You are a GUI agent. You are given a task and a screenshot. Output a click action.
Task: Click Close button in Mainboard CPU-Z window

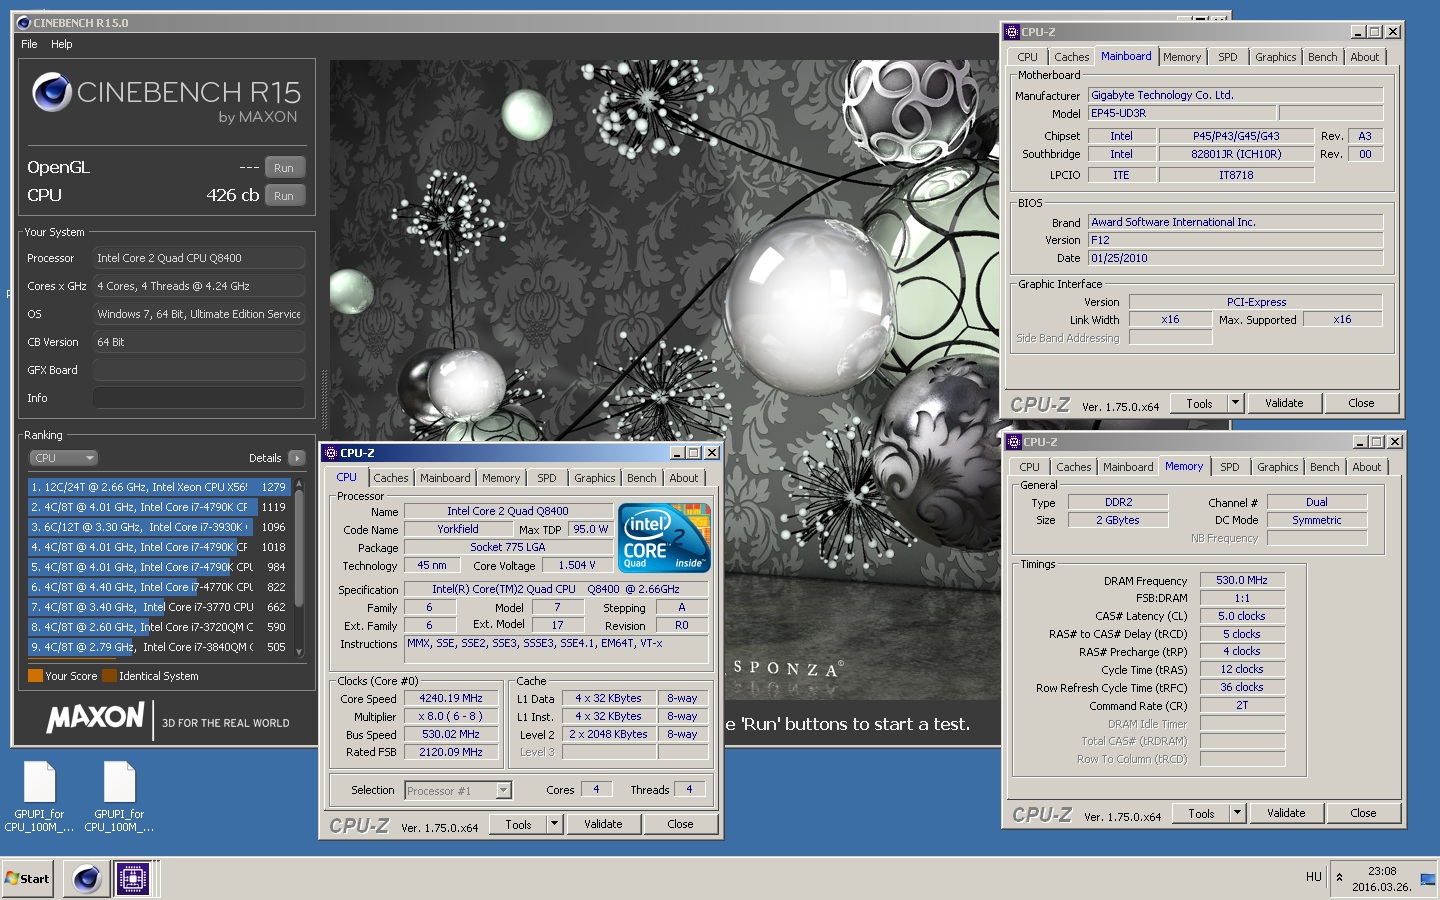click(x=1361, y=404)
